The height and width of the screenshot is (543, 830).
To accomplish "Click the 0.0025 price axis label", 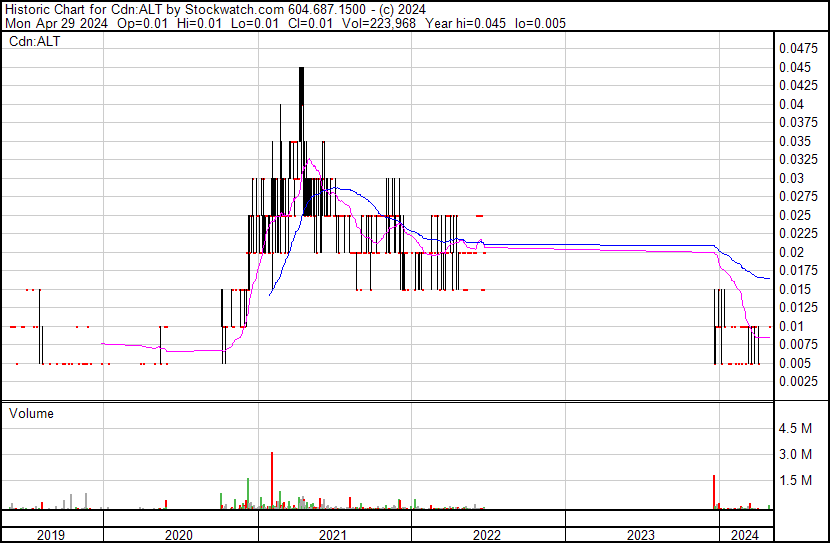I will 798,381.
